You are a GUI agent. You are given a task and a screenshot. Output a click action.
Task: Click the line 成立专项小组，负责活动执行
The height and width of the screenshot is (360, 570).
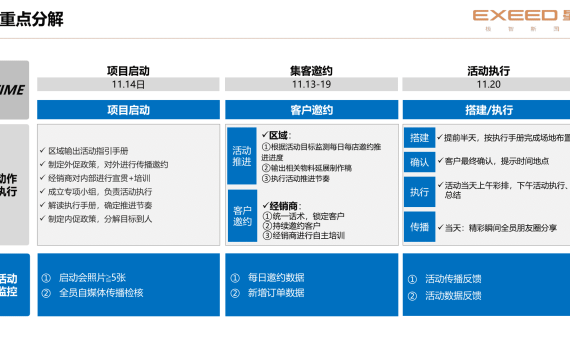(100, 192)
